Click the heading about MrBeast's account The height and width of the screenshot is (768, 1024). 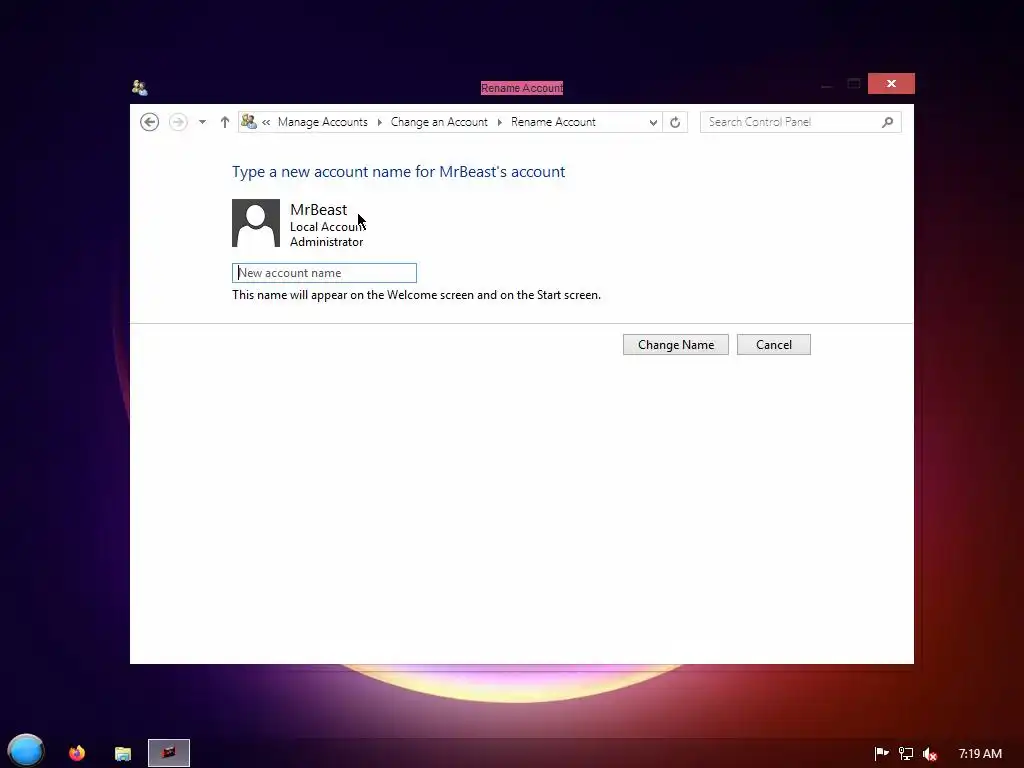pyautogui.click(x=398, y=172)
